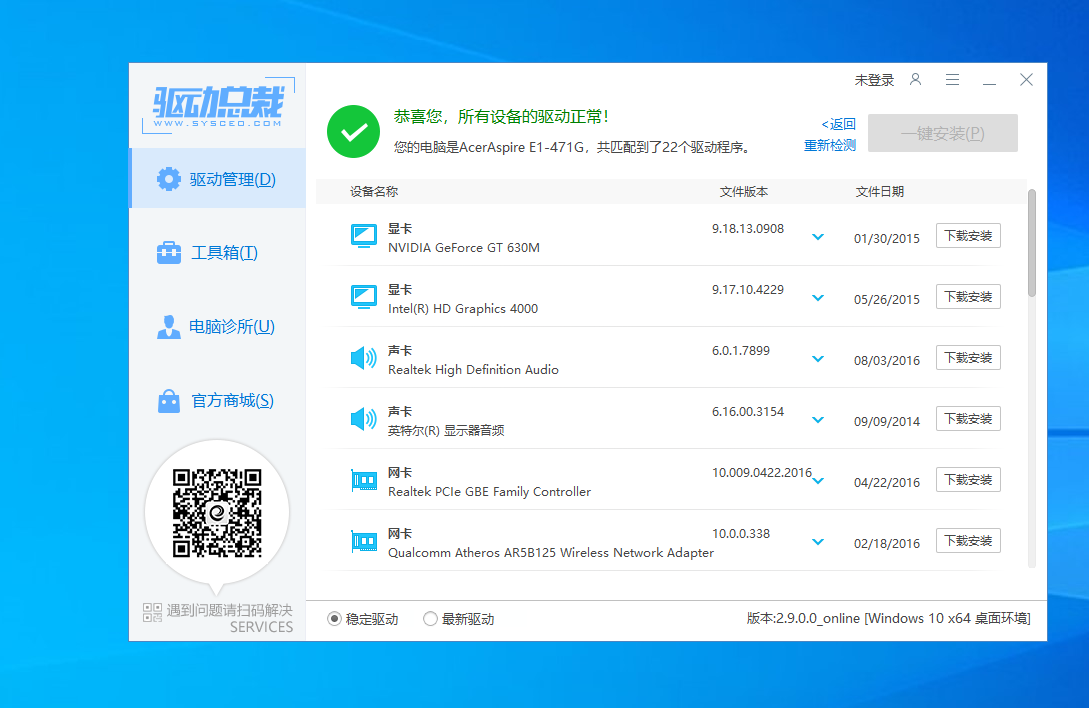Expand version dropdown for Realtek High Definition Audio
1089x708 pixels.
(x=818, y=359)
